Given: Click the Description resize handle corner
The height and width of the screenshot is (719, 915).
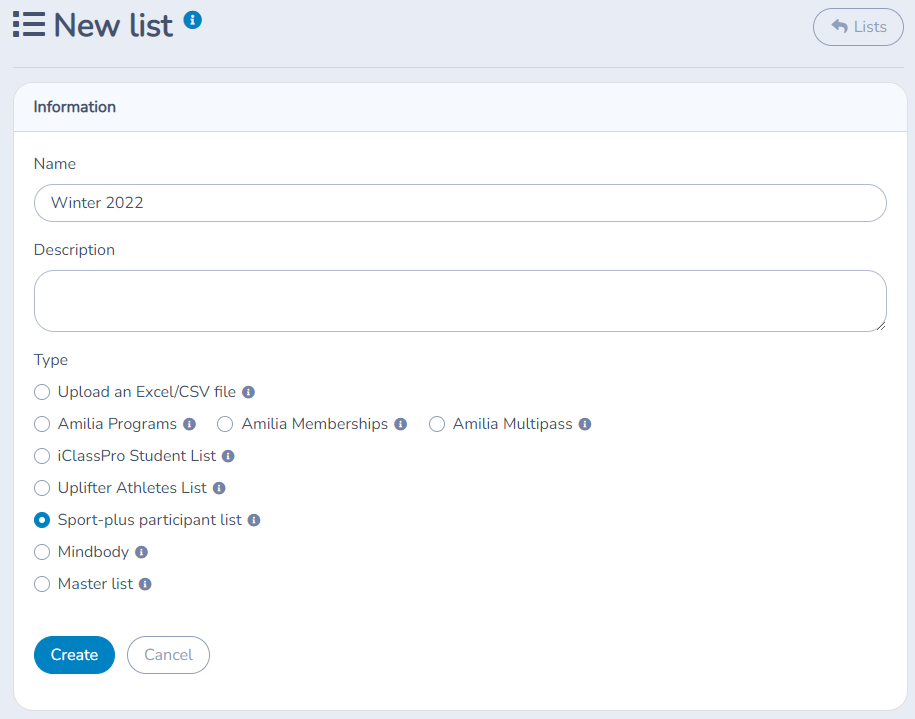Looking at the screenshot, I should (881, 326).
